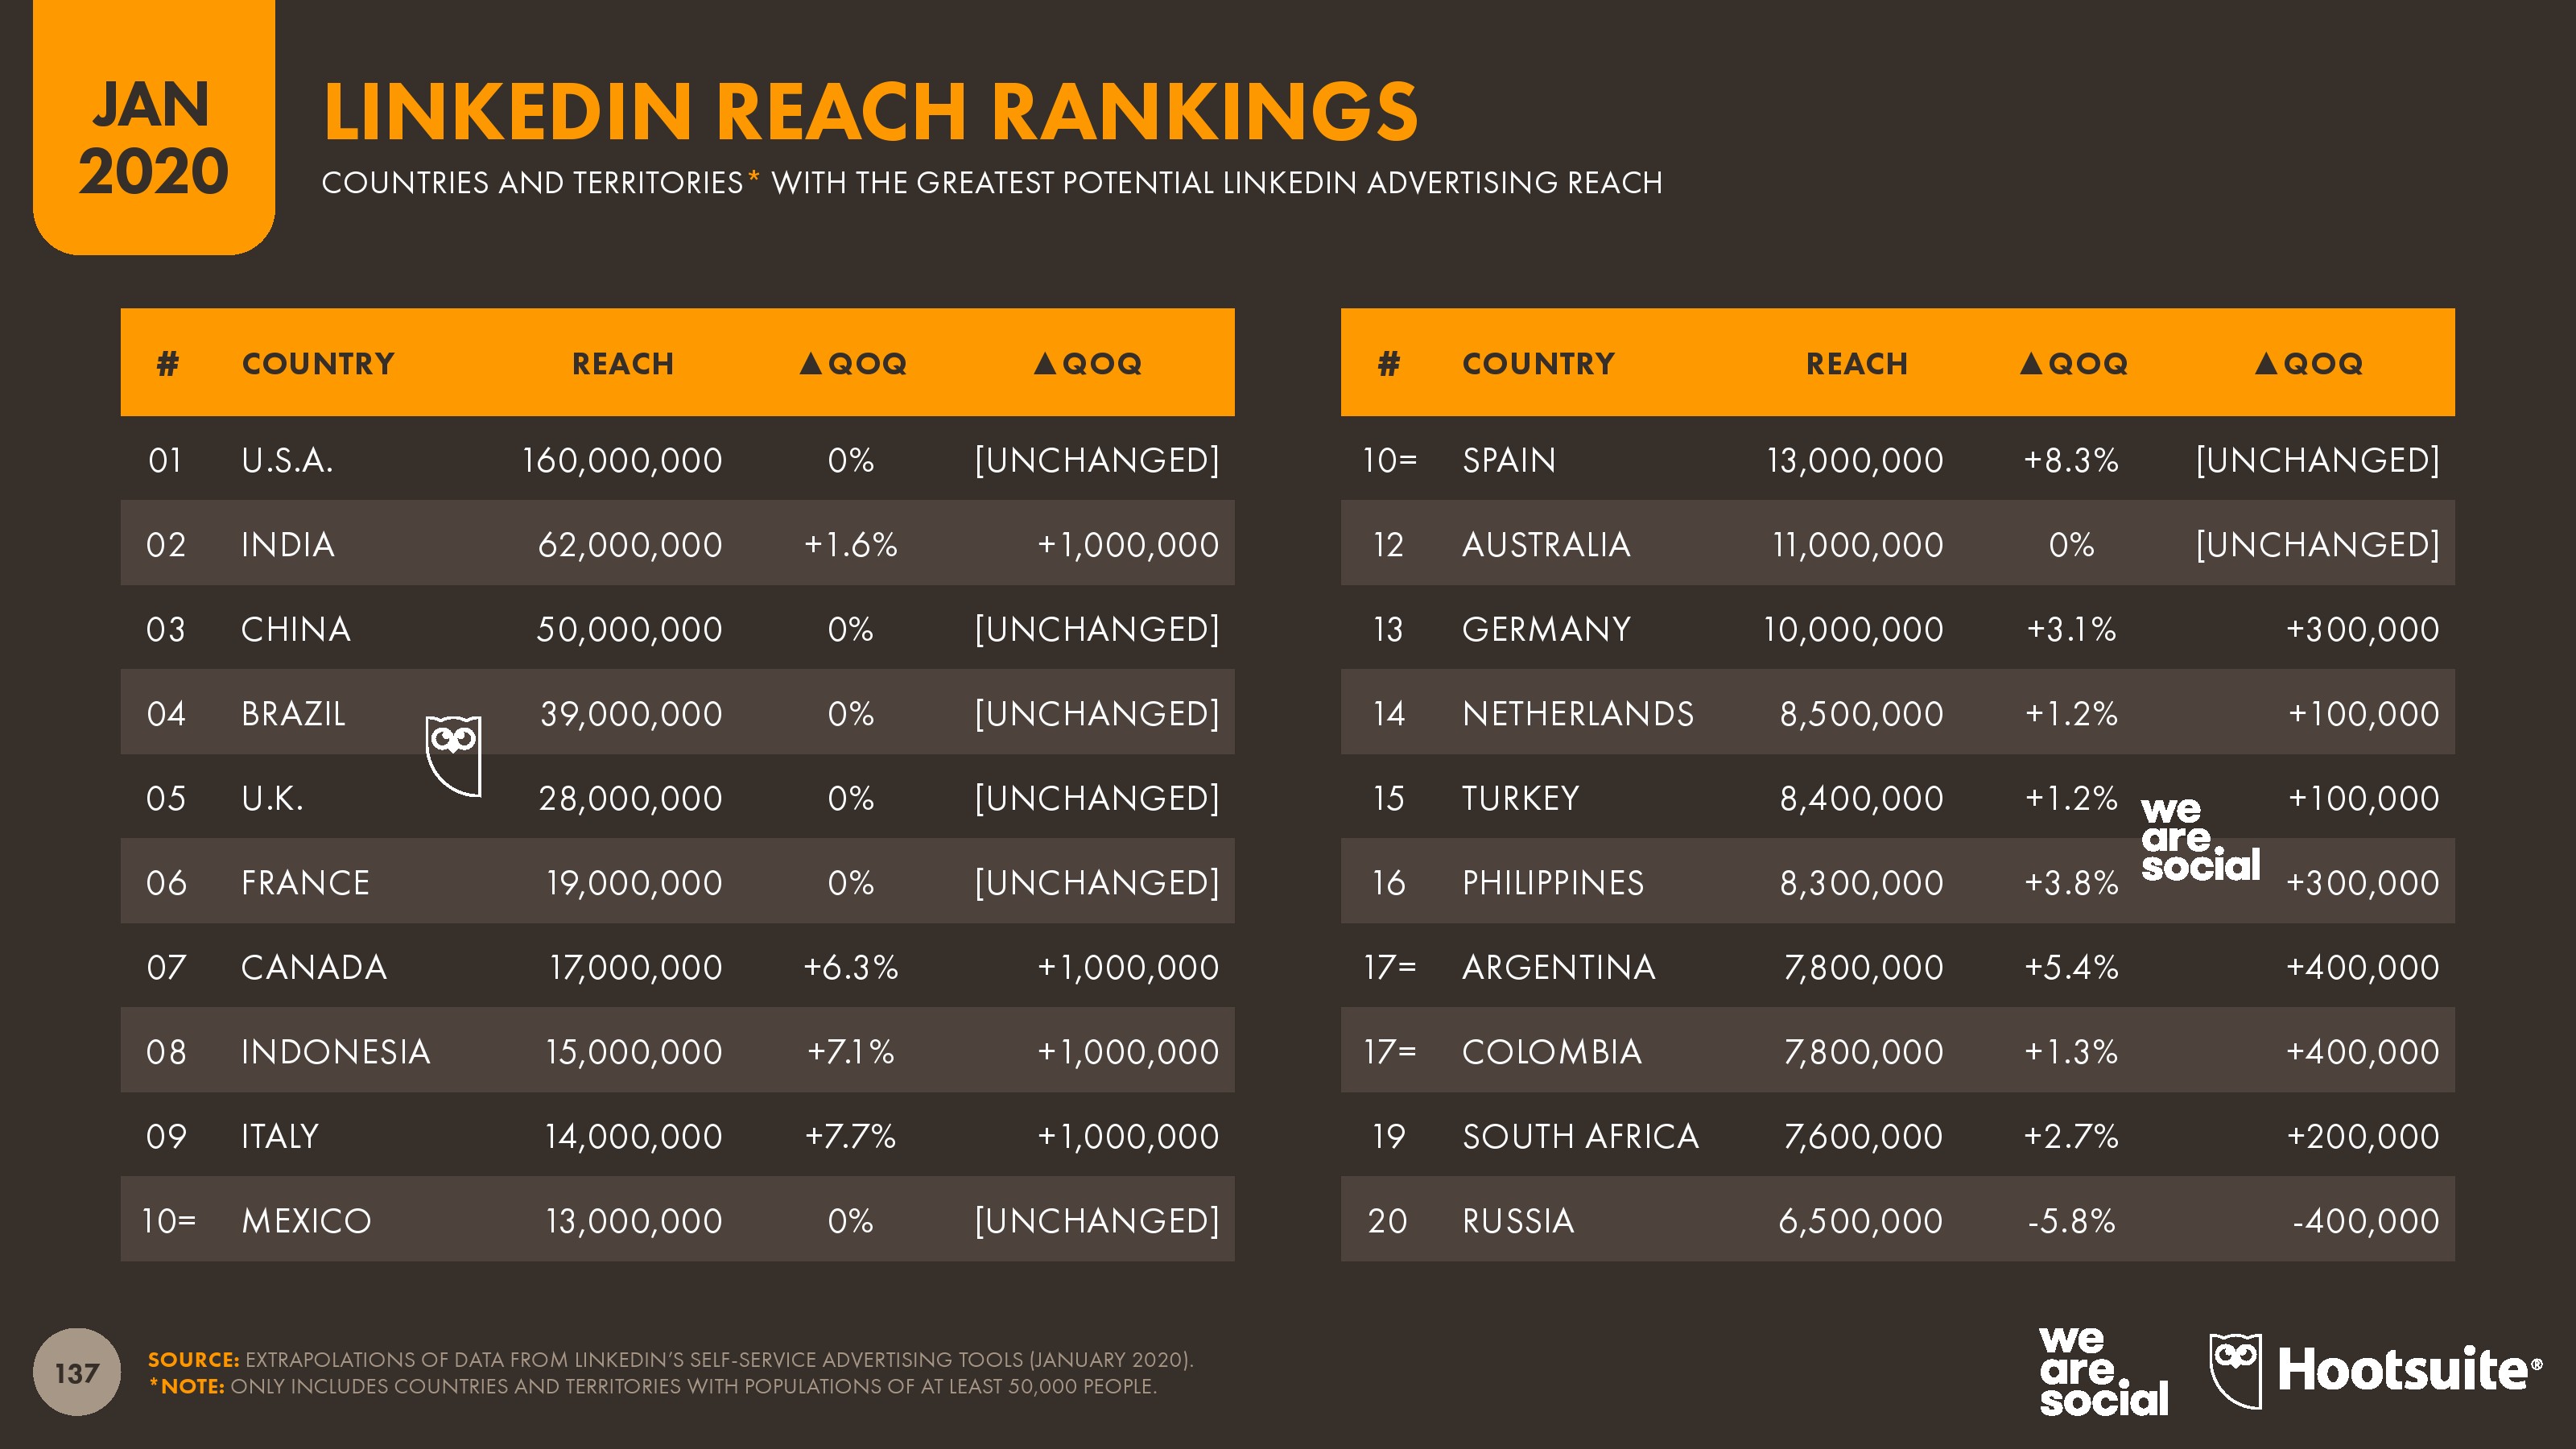Screen dimensions: 2576x1449
Task: Click the page number 137 circle
Action: pyautogui.click(x=77, y=1372)
